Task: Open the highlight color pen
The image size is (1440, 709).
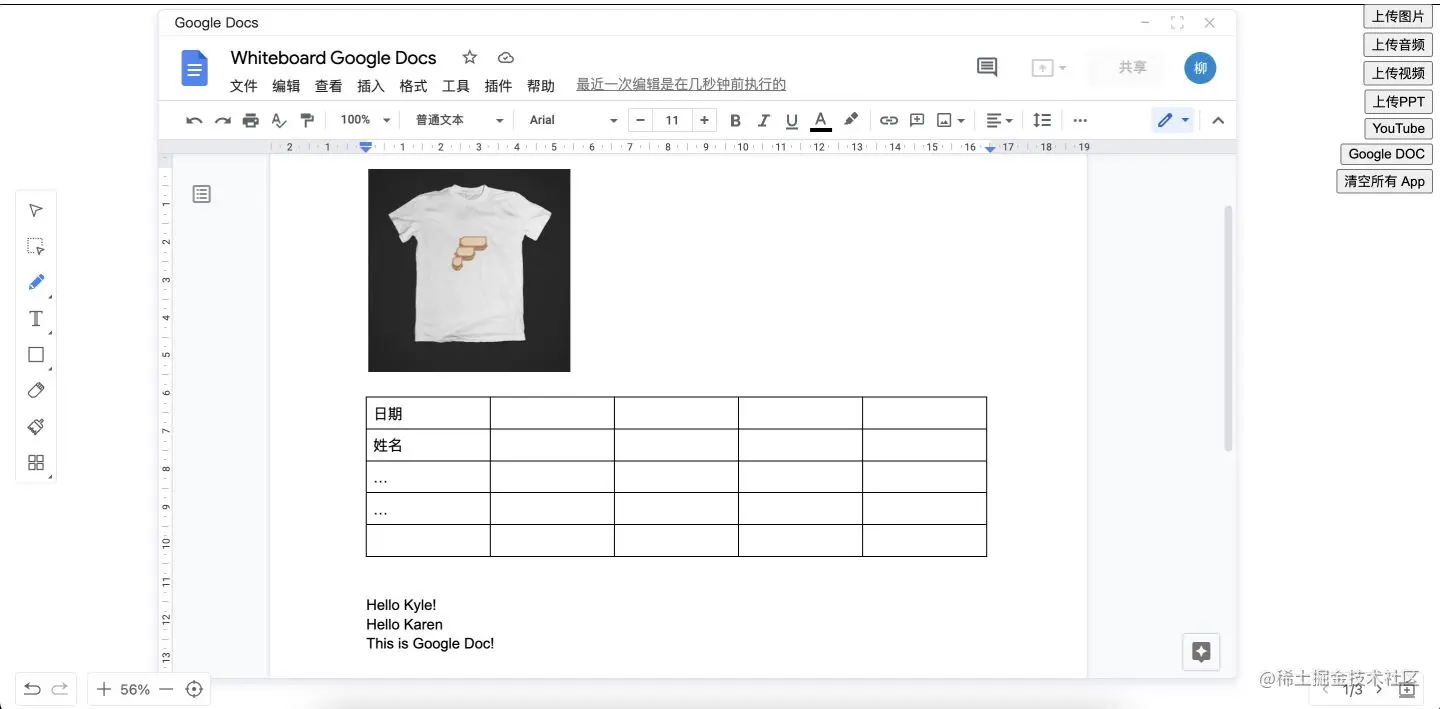Action: [851, 120]
